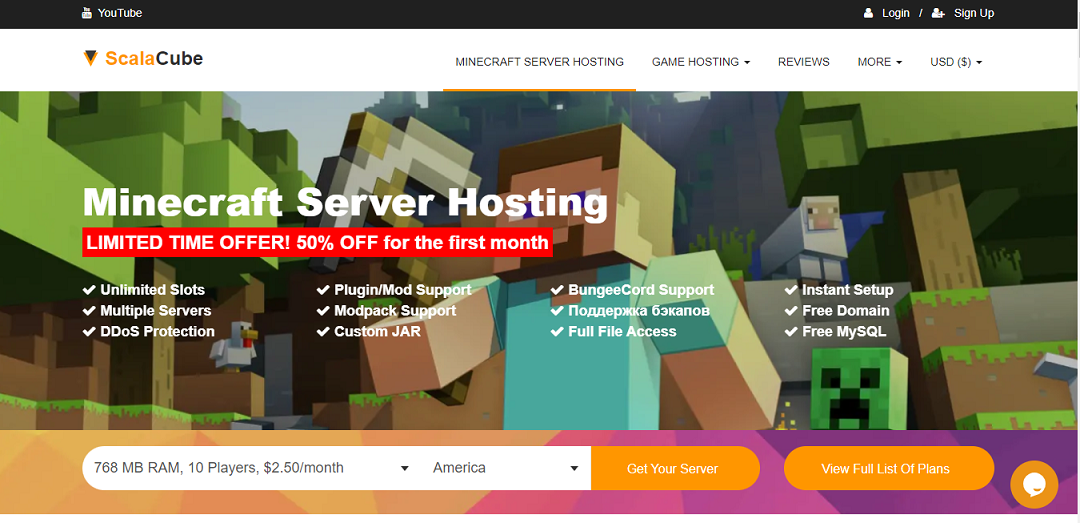This screenshot has height=523, width=1080.
Task: Open the USD ($) currency selector
Action: (x=956, y=62)
